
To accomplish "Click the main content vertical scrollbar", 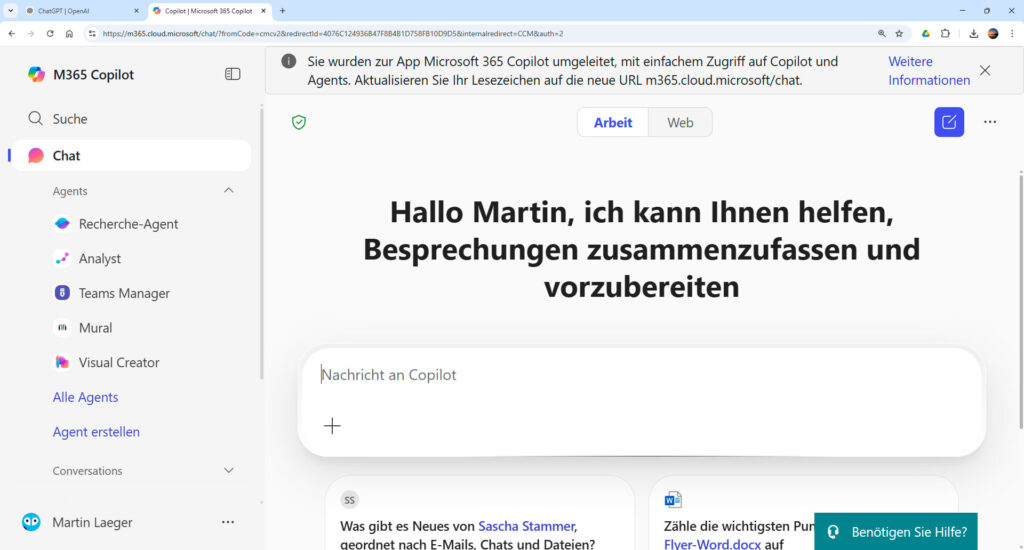I will click(x=1021, y=300).
